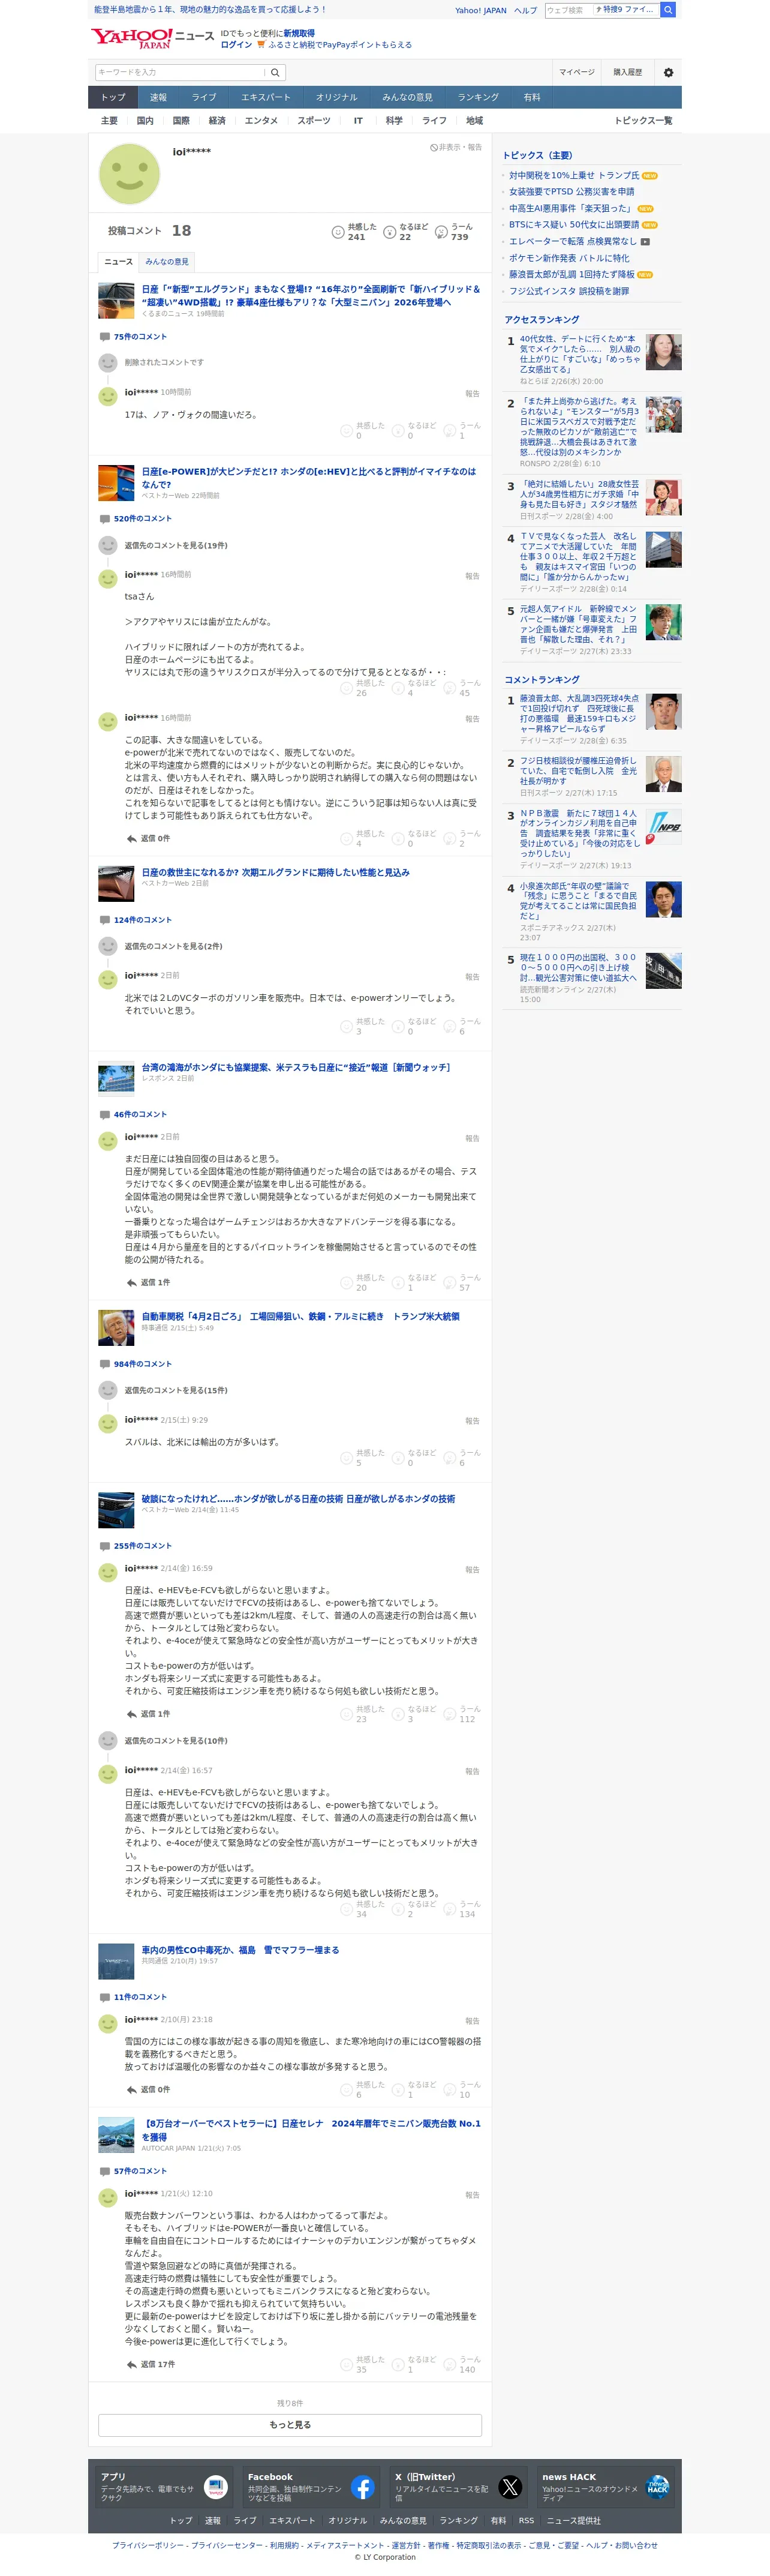
Task: Click the keyword search magnifier icon
Action: 276,72
